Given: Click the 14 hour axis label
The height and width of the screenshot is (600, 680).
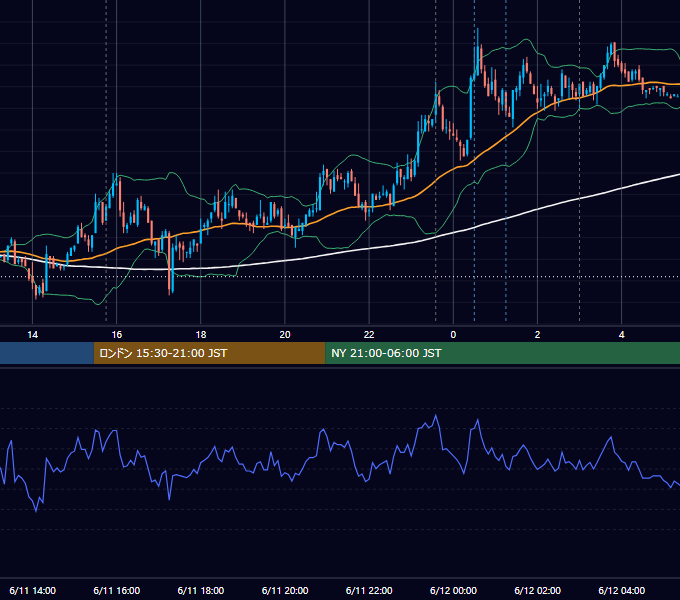Looking at the screenshot, I should [33, 335].
